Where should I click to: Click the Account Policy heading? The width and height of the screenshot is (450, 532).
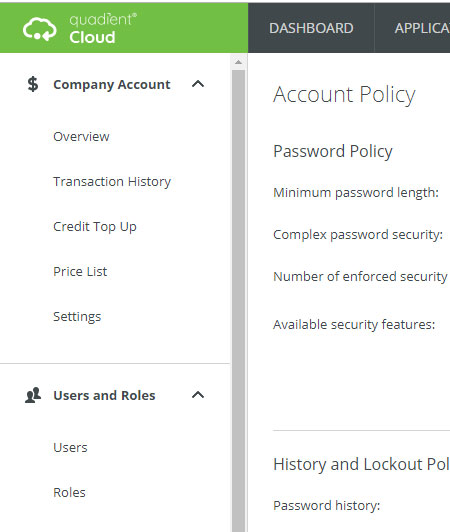344,95
